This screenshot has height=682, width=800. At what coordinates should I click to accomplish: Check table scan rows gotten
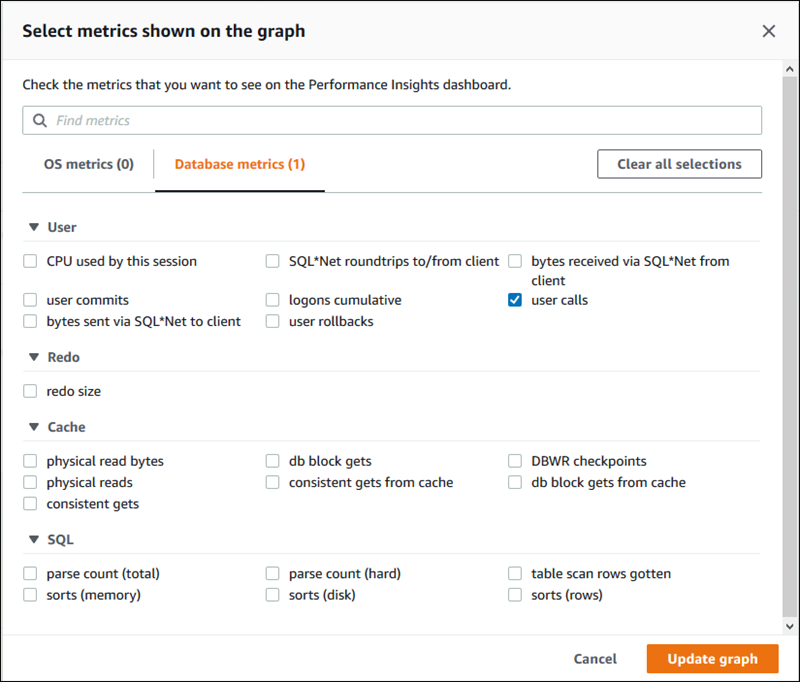coord(514,573)
